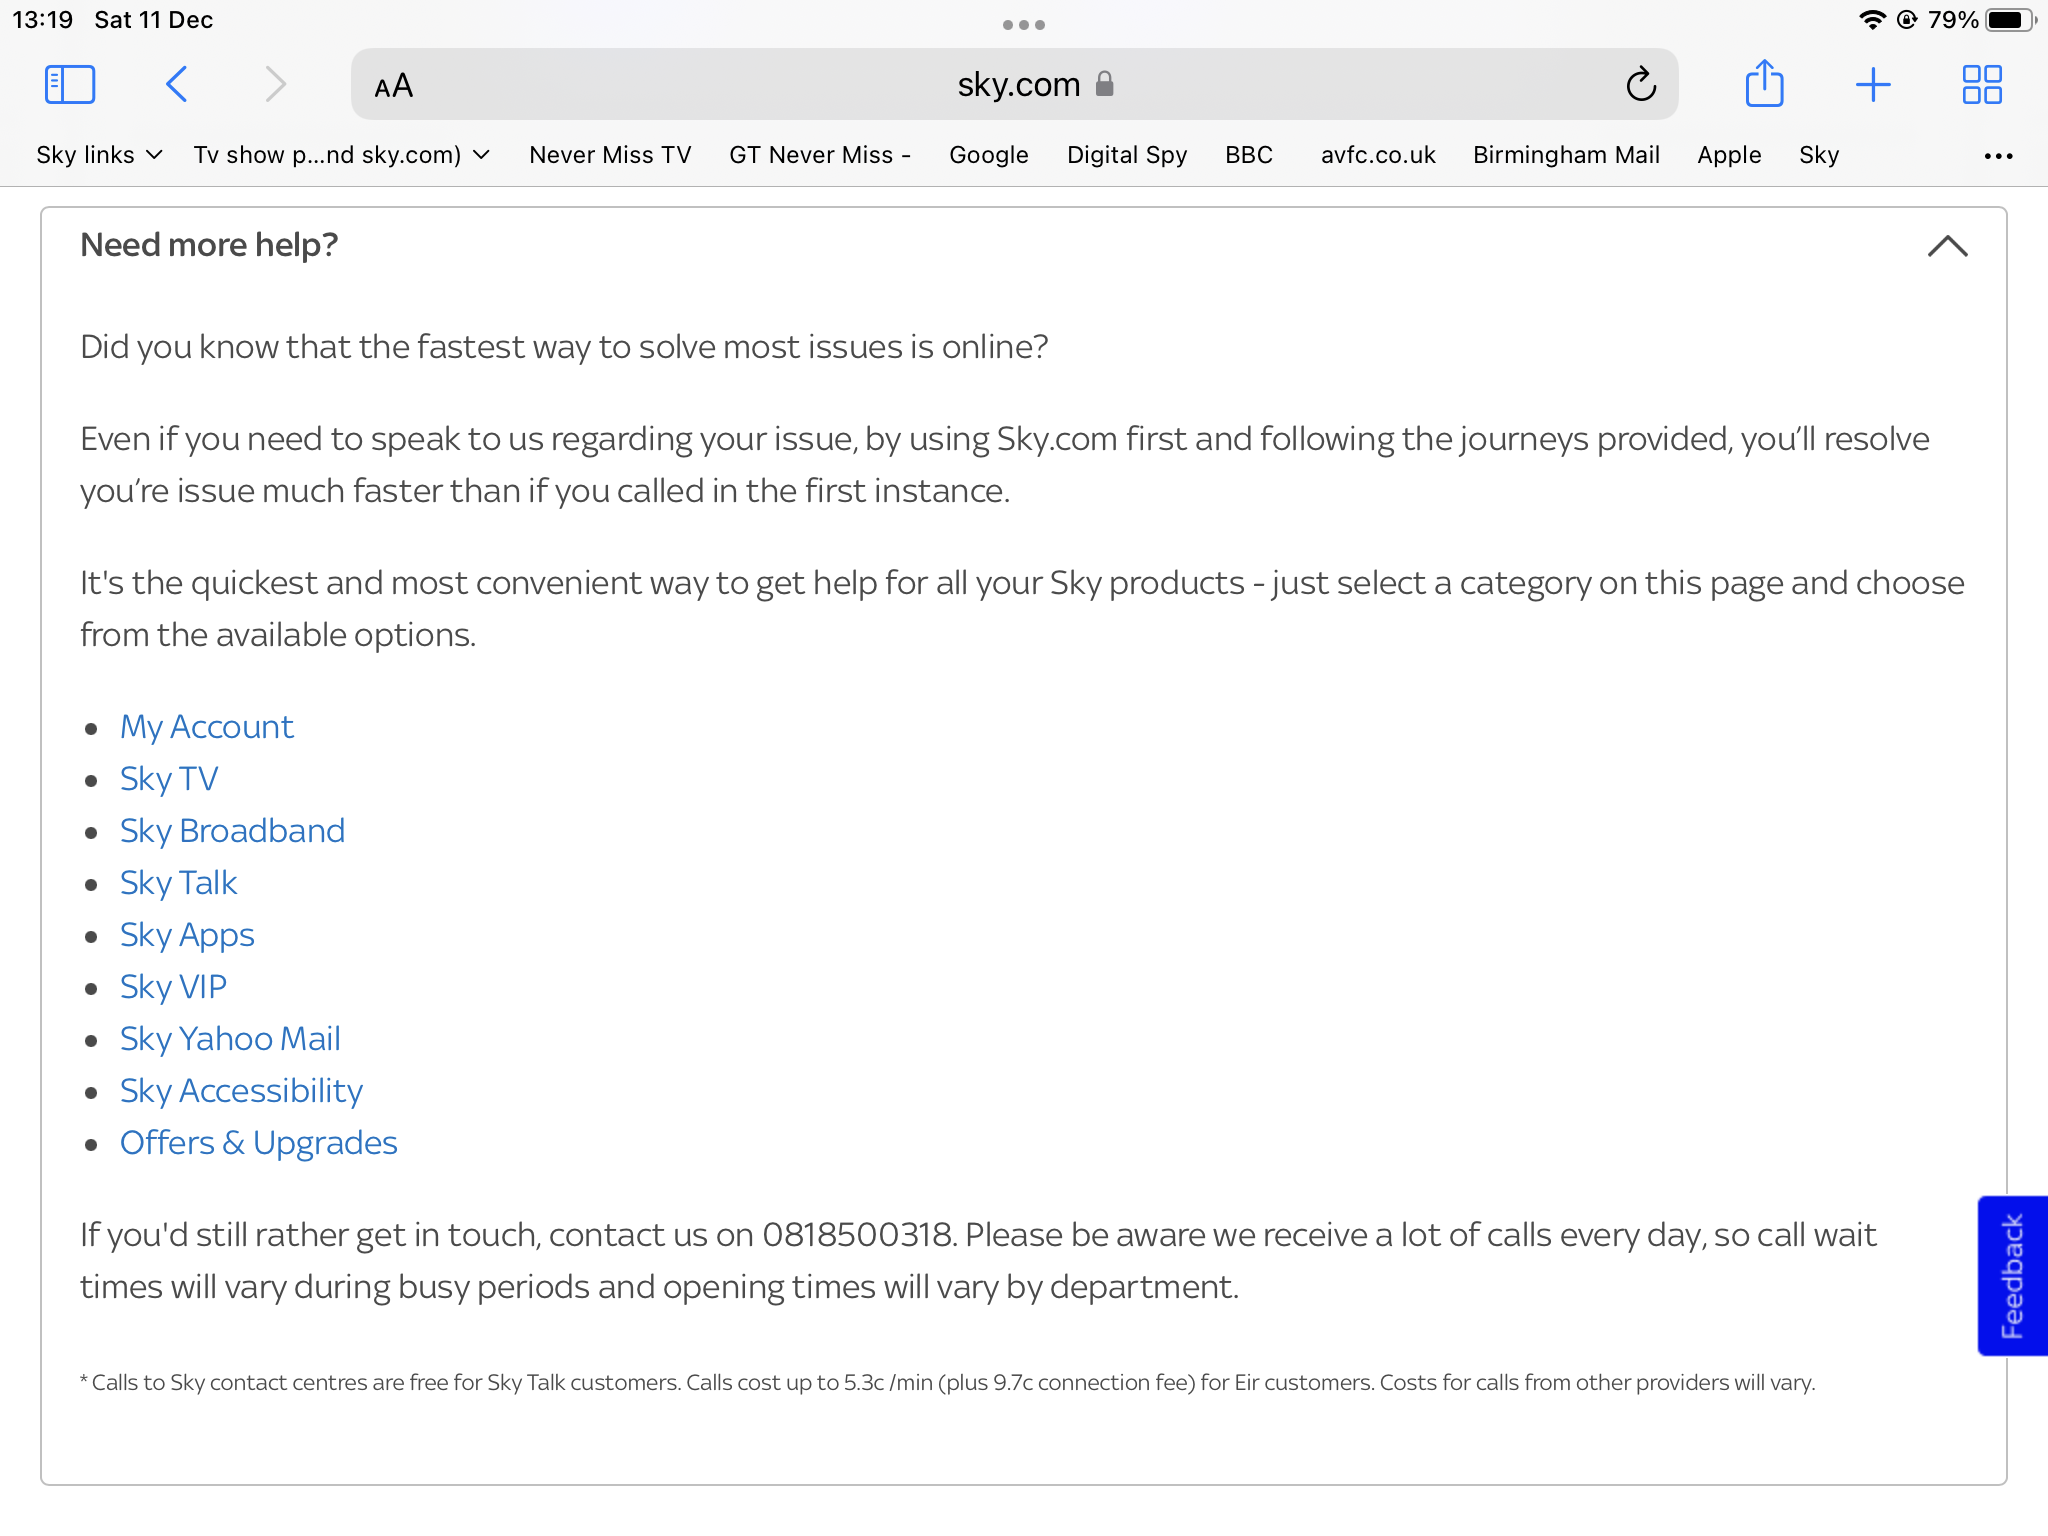The image size is (2048, 1536).
Task: Select the Digital Spy bookmark tab
Action: coord(1126,155)
